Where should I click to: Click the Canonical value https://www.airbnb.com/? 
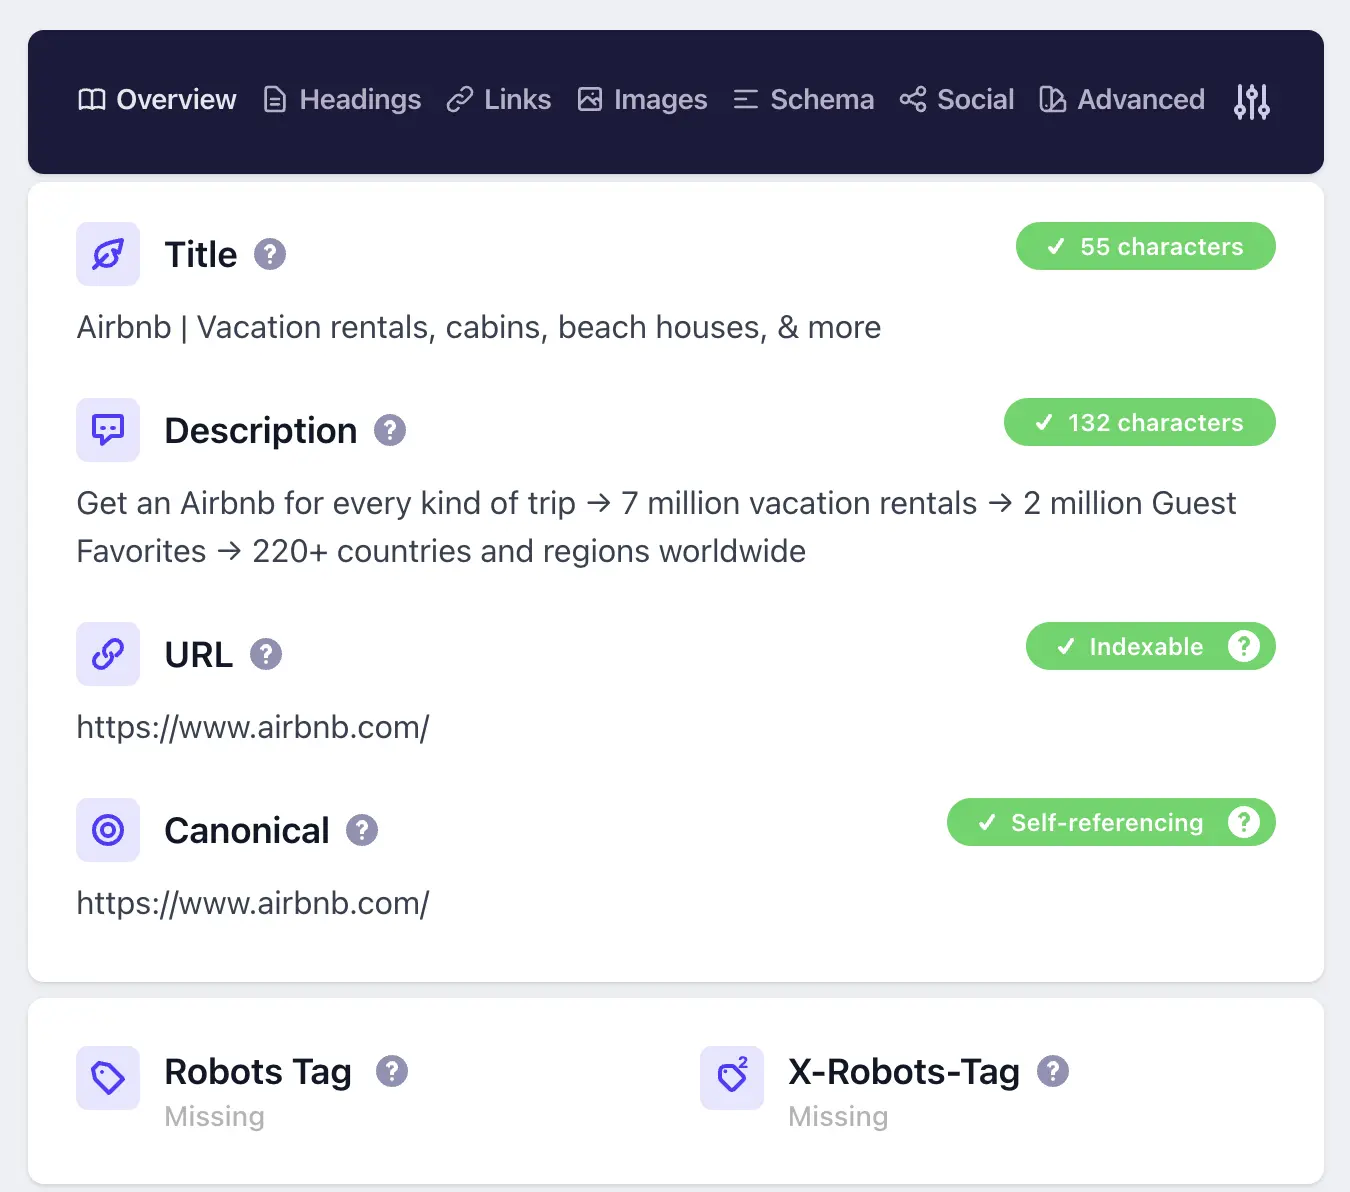pos(253,903)
